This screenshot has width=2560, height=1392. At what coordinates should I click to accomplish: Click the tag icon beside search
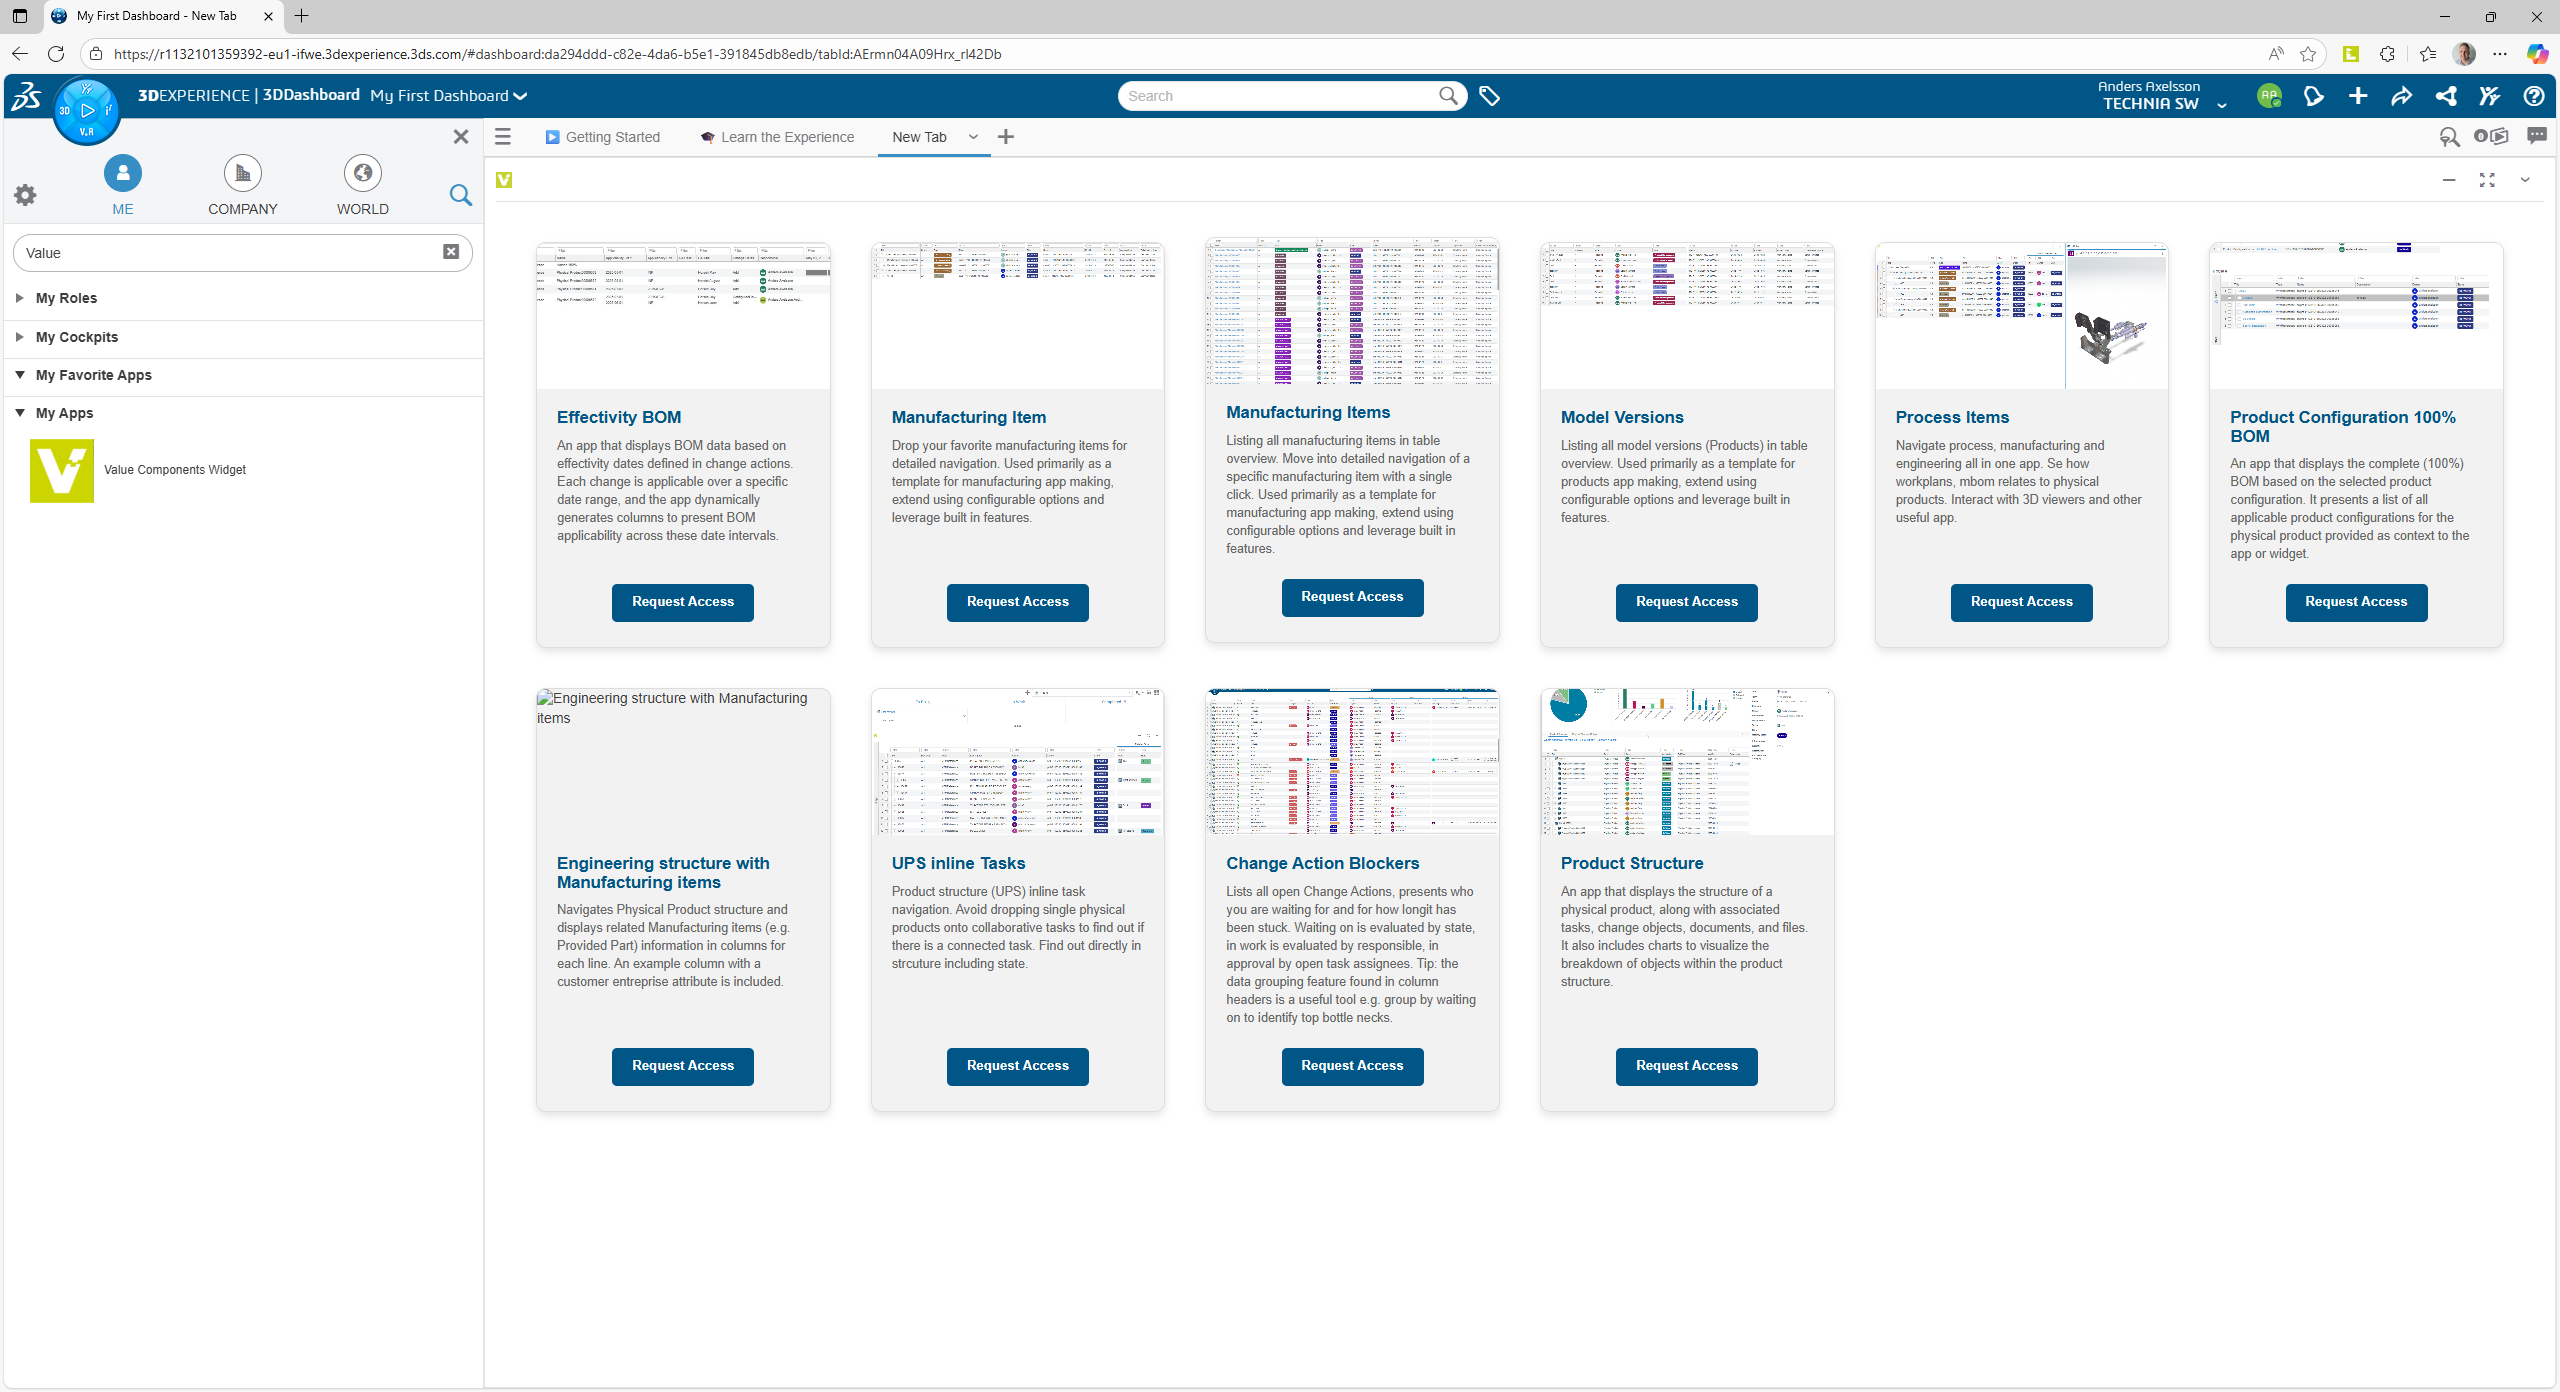[1489, 96]
